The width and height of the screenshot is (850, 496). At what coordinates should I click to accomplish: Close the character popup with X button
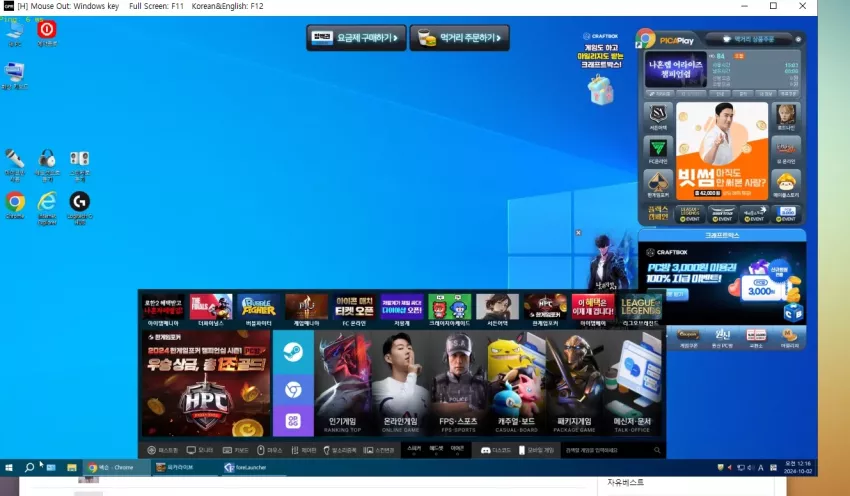(x=578, y=233)
